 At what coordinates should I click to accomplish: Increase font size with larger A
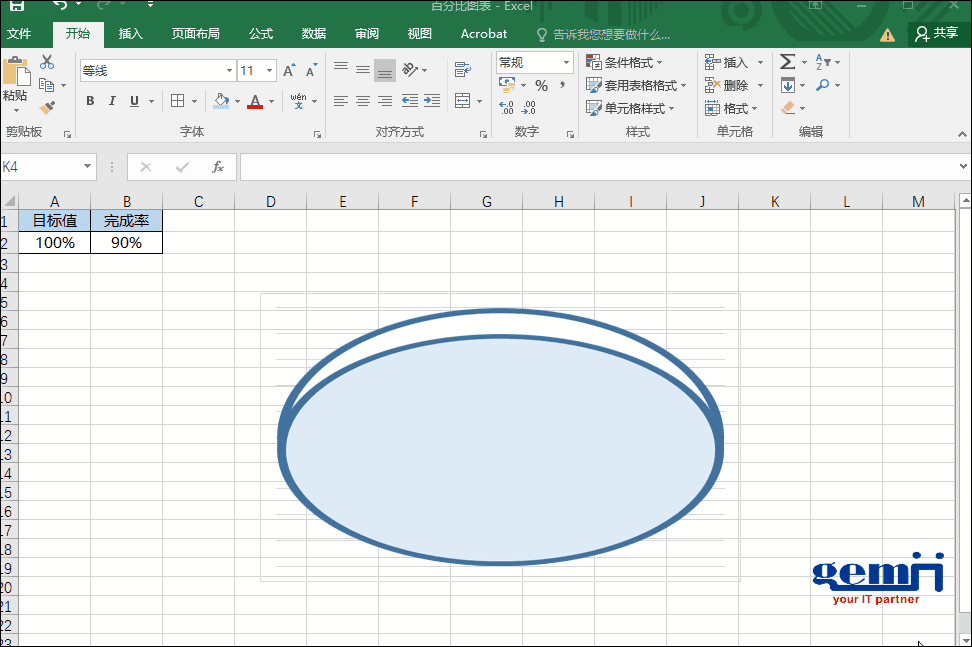tap(289, 71)
